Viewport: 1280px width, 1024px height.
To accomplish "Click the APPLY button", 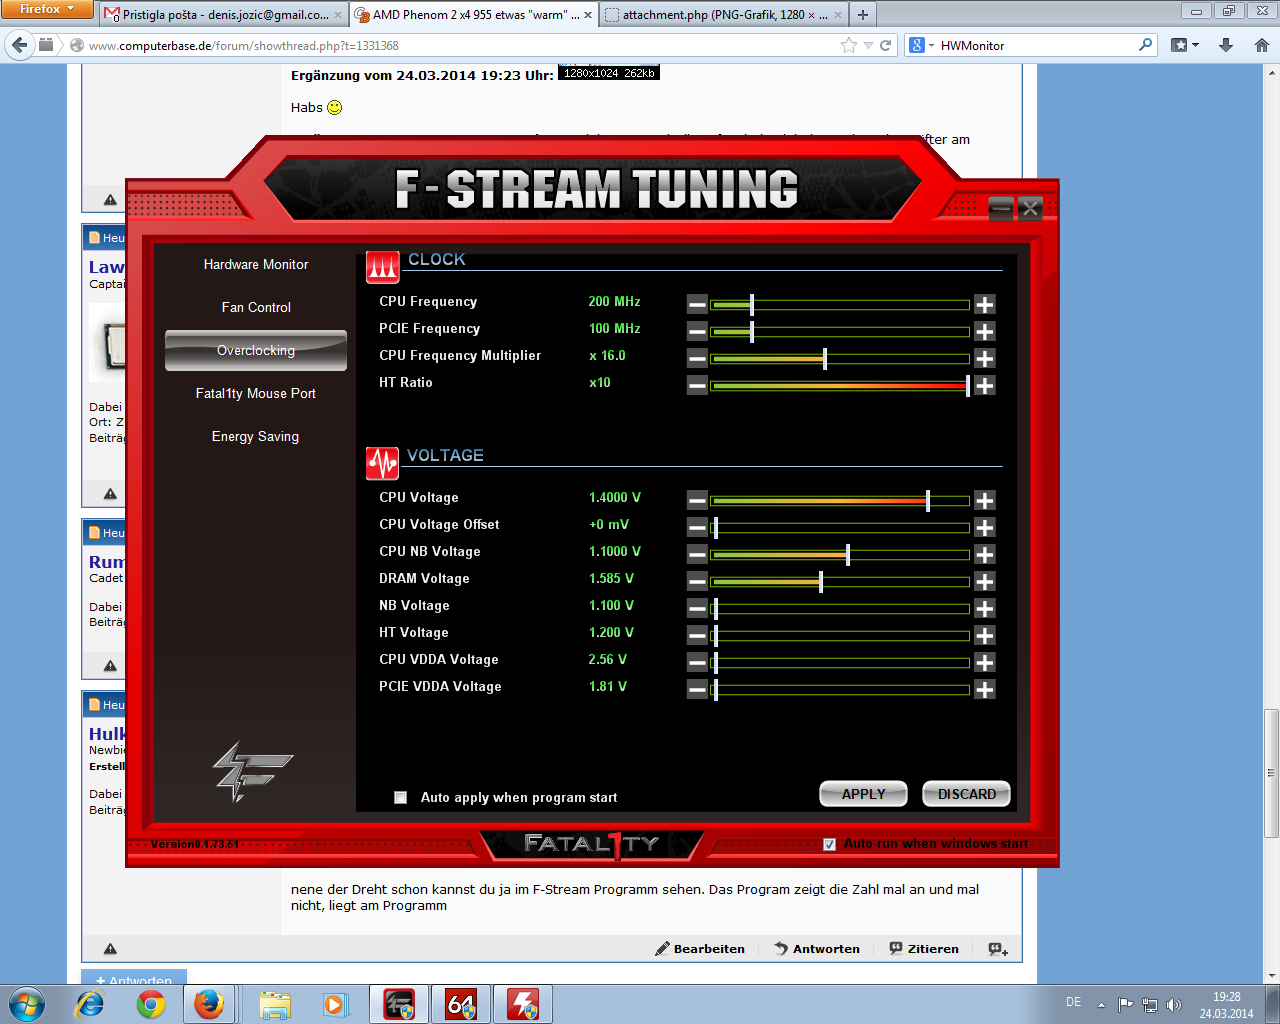I will pos(864,794).
